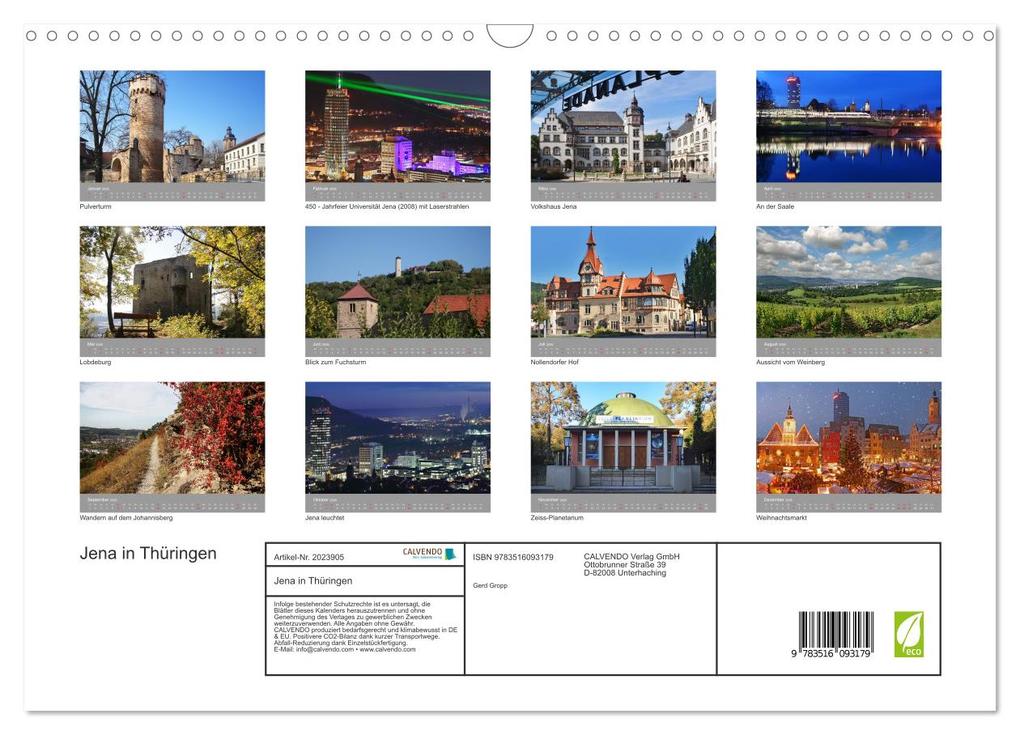Open the 'Jena in Thüringen' title heading
Viewport: 1020px width, 735px height.
coord(147,553)
